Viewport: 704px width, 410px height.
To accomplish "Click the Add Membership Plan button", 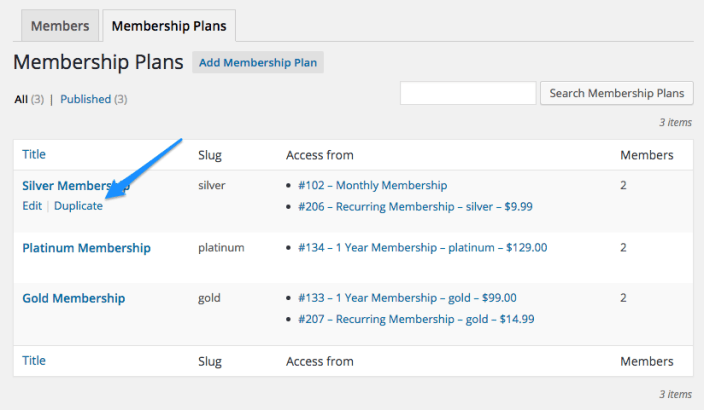I will [x=258, y=63].
